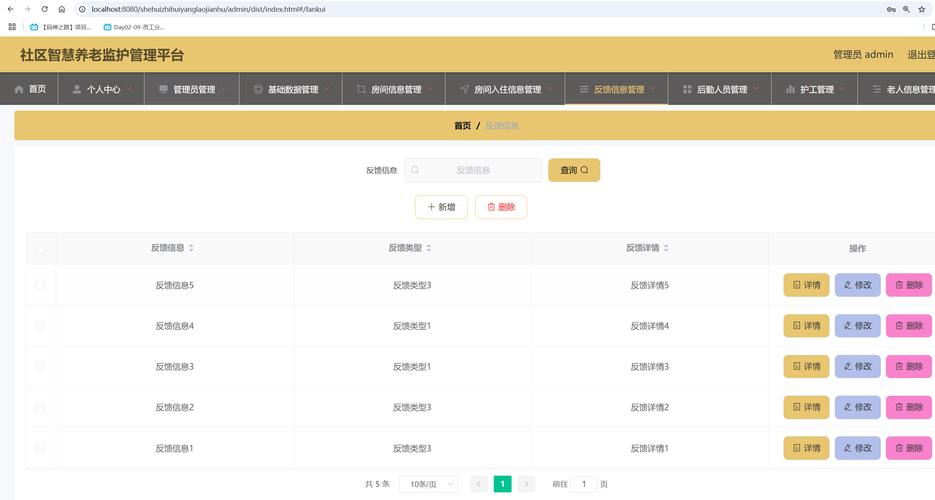Click 修改 for 反馈信息5 row

pyautogui.click(x=857, y=285)
